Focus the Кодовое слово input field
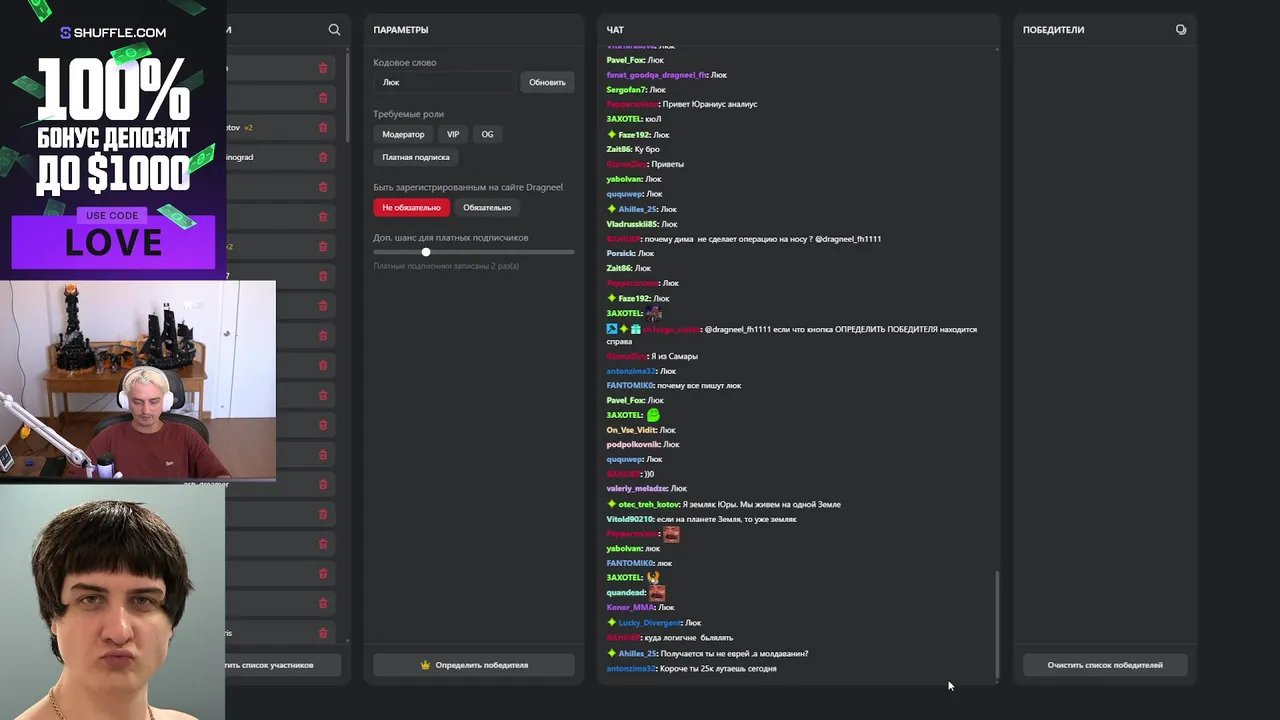 pyautogui.click(x=444, y=82)
